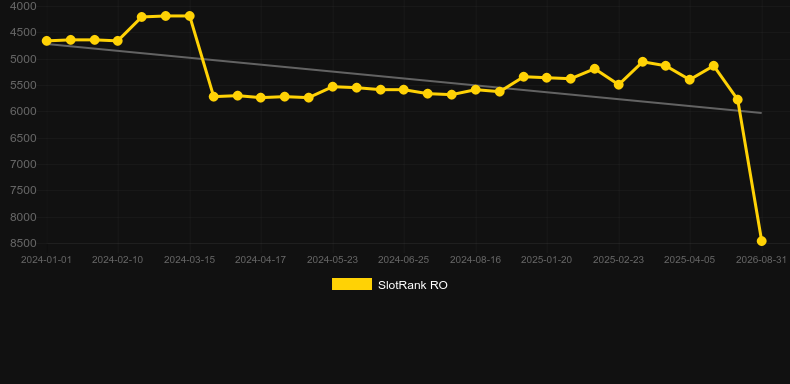This screenshot has height=384, width=790.
Task: Select the data point above 2025-04-05
Action: click(x=690, y=80)
